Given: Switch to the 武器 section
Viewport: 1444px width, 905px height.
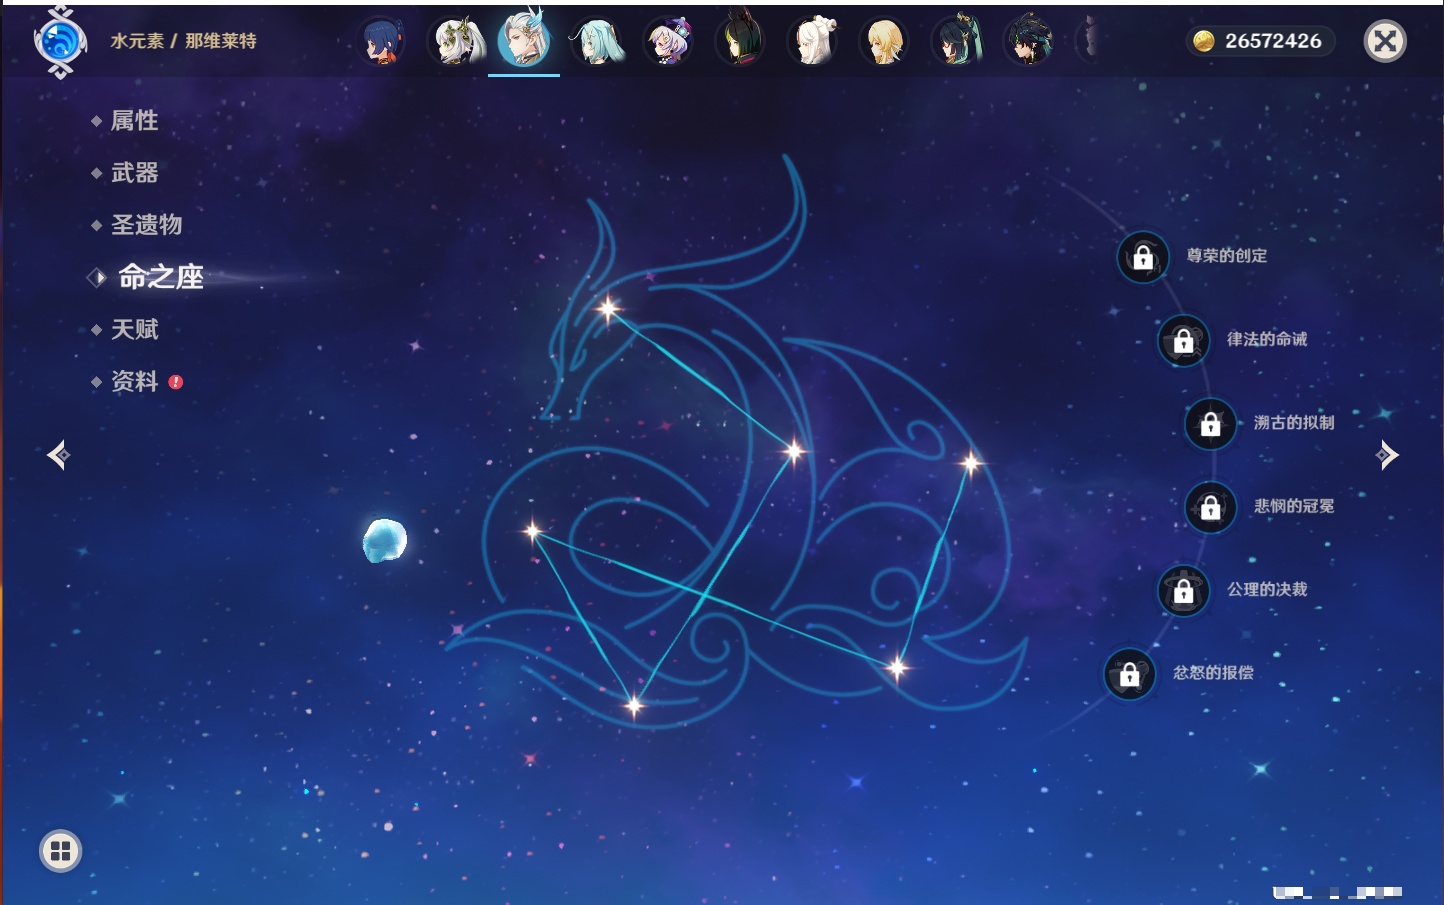Looking at the screenshot, I should tap(134, 173).
